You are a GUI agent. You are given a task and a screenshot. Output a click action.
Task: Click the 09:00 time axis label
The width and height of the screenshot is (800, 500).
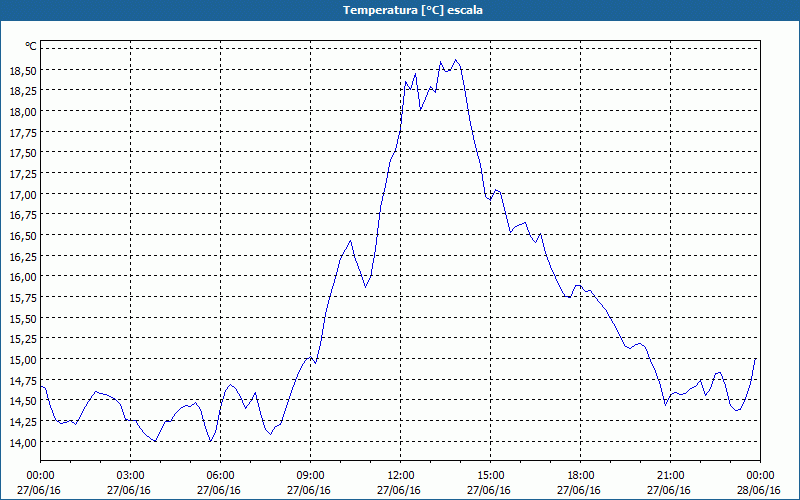click(311, 476)
